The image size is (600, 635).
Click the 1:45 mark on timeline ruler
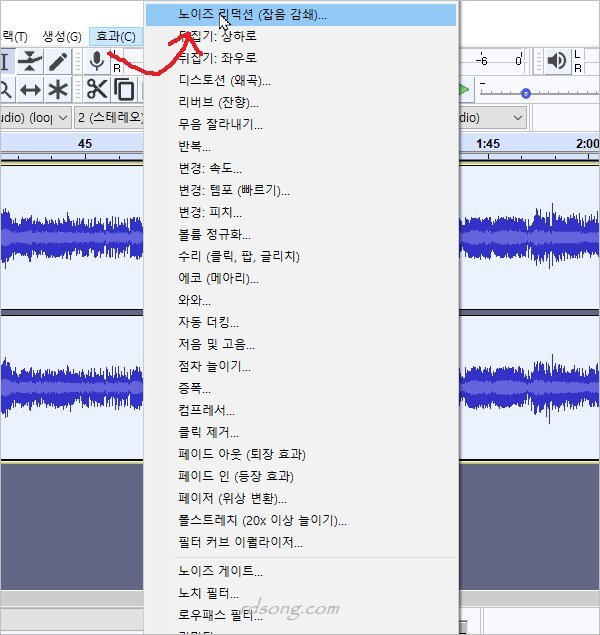pyautogui.click(x=488, y=144)
